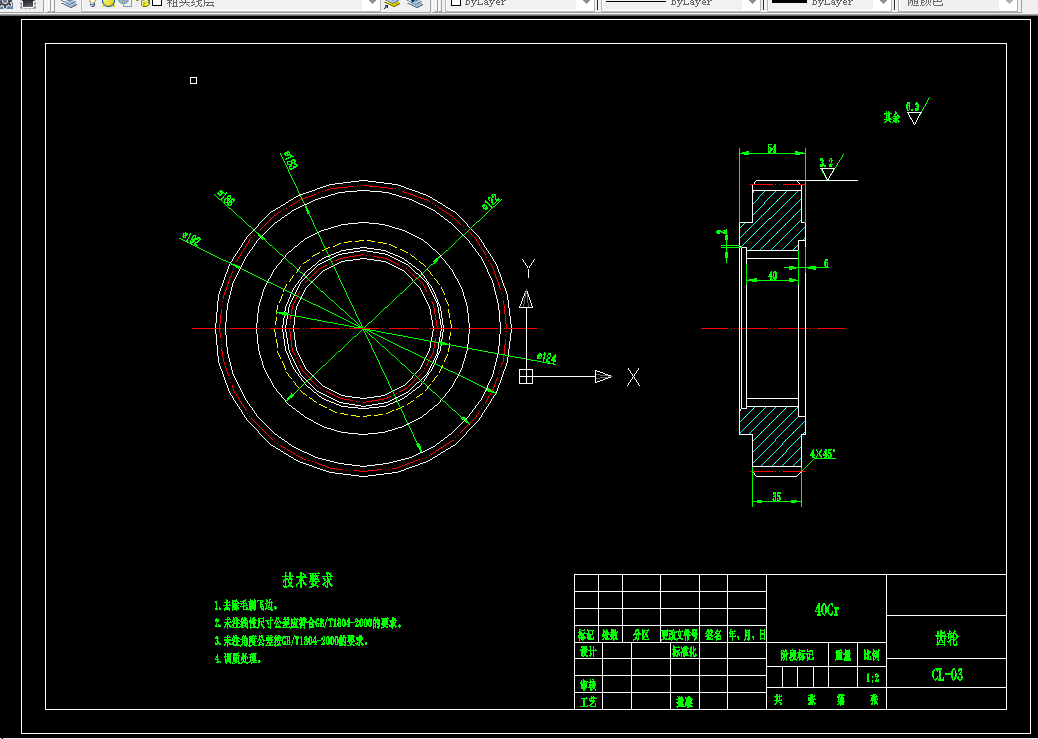The image size is (1038, 739).
Task: Toggle the layer lock icon in the layer box
Action: pos(143,3)
